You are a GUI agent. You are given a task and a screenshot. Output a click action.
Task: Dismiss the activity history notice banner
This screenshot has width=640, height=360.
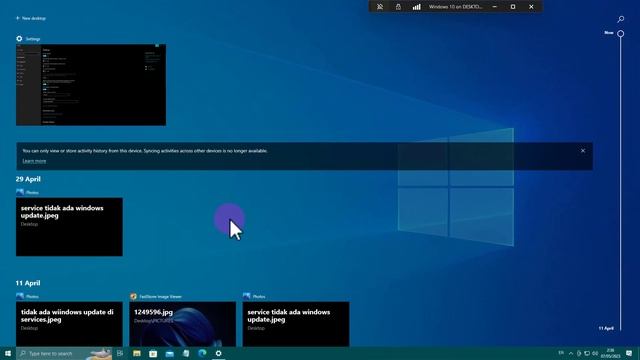(583, 151)
